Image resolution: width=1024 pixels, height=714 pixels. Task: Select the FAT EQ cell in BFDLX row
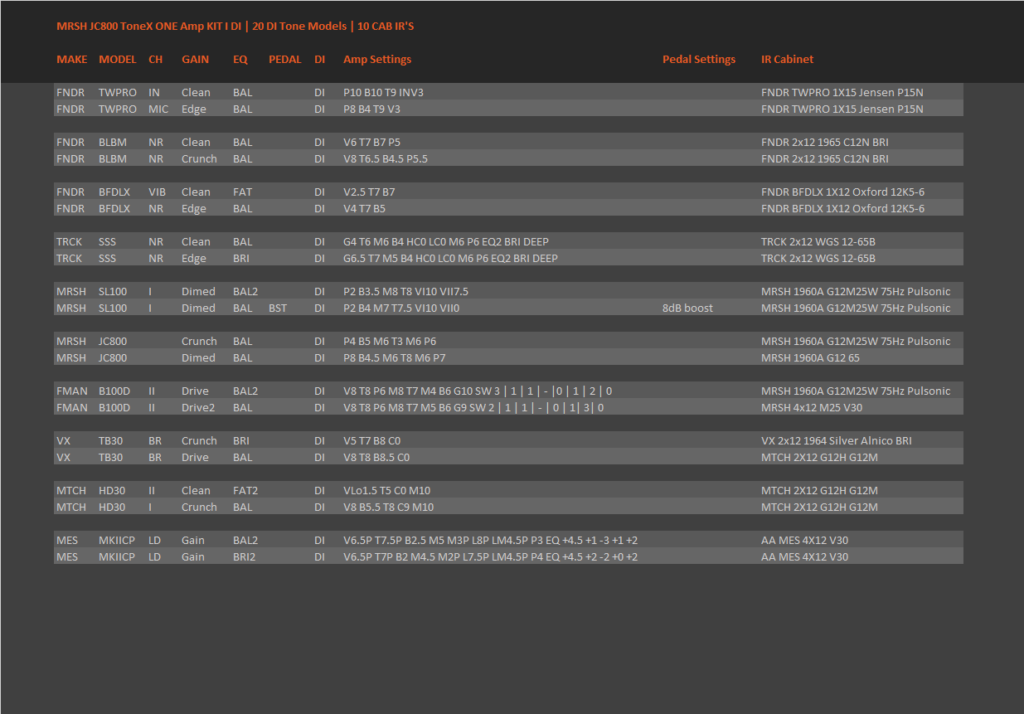point(242,192)
